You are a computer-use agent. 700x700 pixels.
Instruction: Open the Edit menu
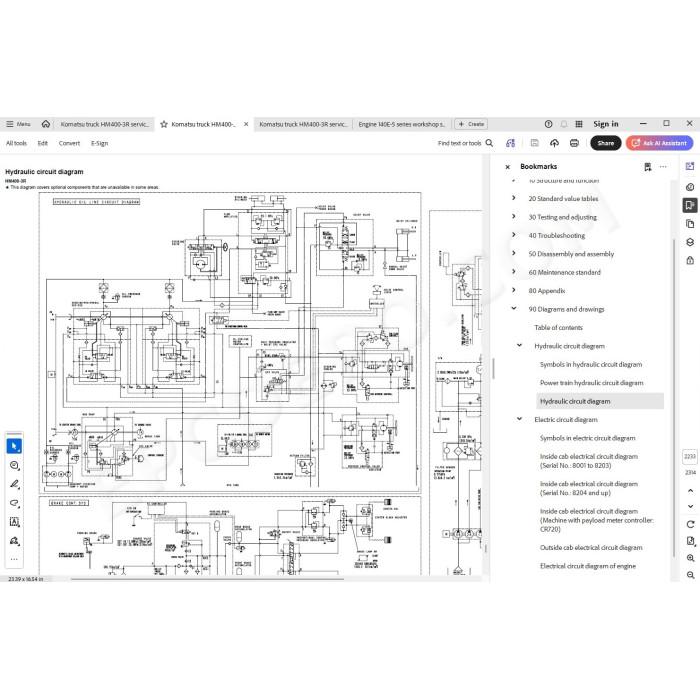(42, 143)
